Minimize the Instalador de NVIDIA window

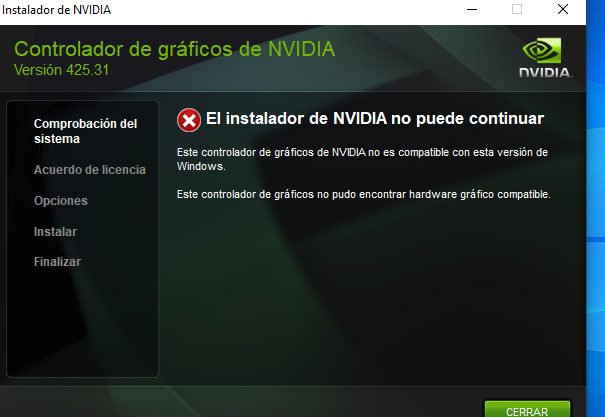click(x=472, y=9)
